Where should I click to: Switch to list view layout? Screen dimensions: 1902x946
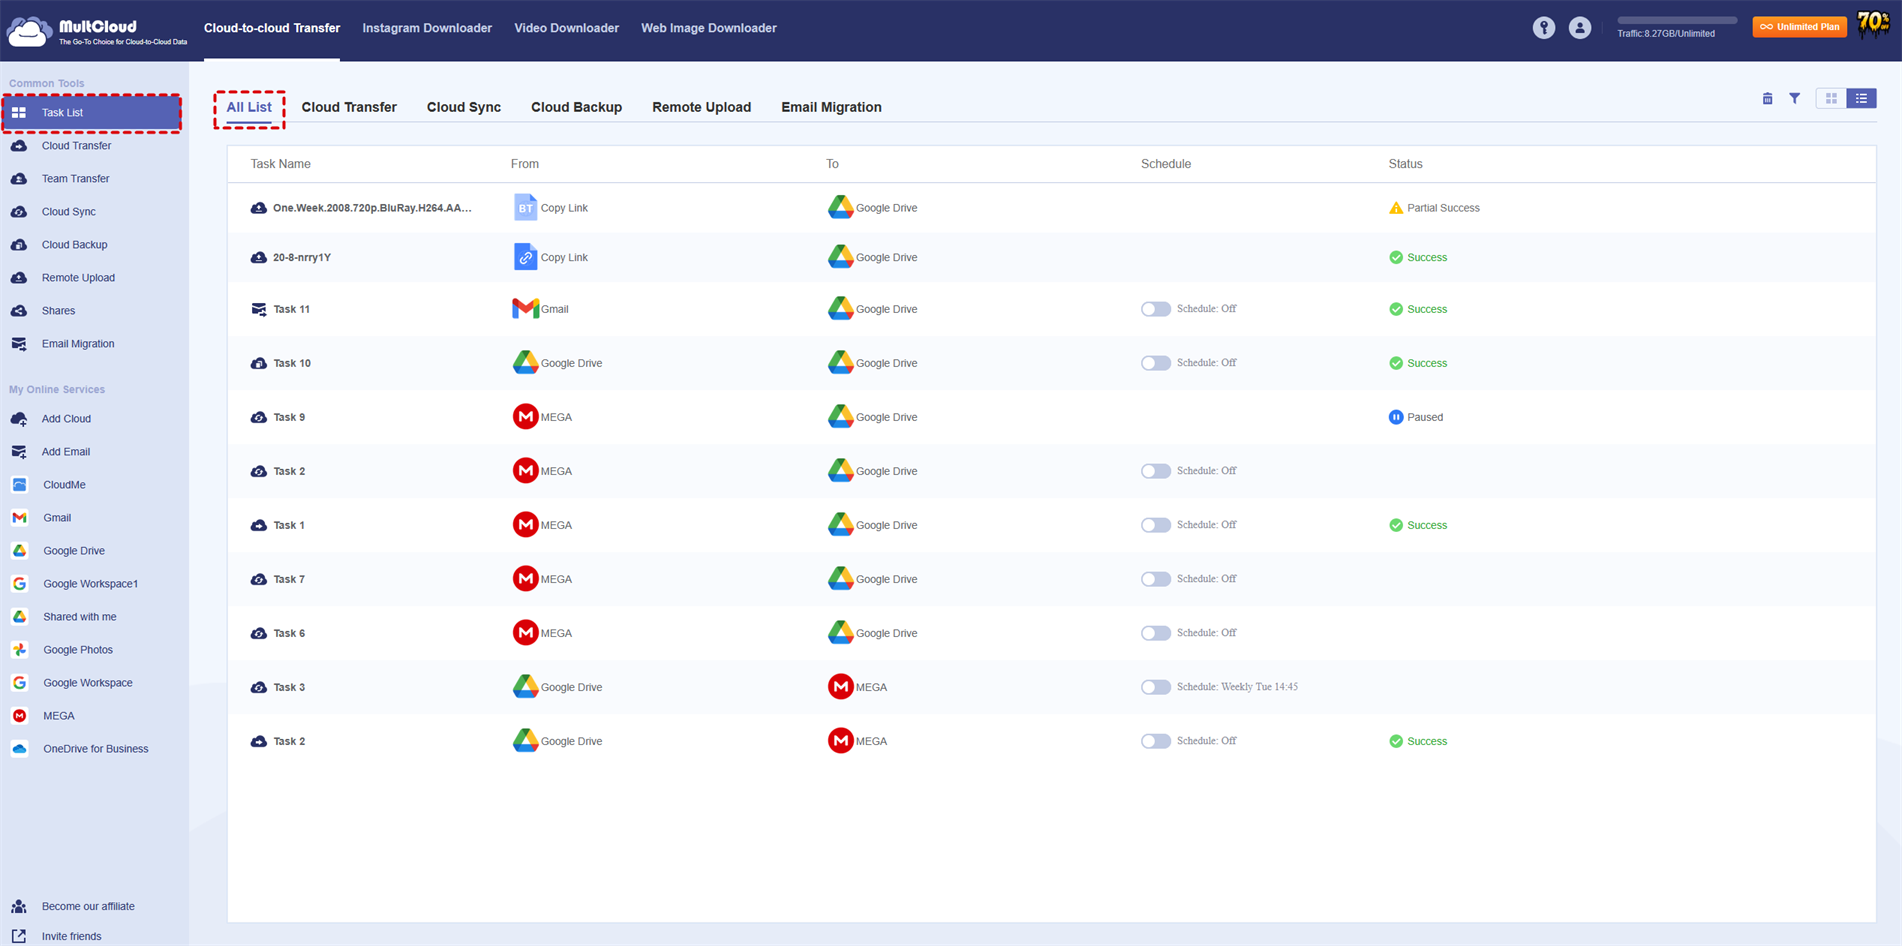point(1861,98)
